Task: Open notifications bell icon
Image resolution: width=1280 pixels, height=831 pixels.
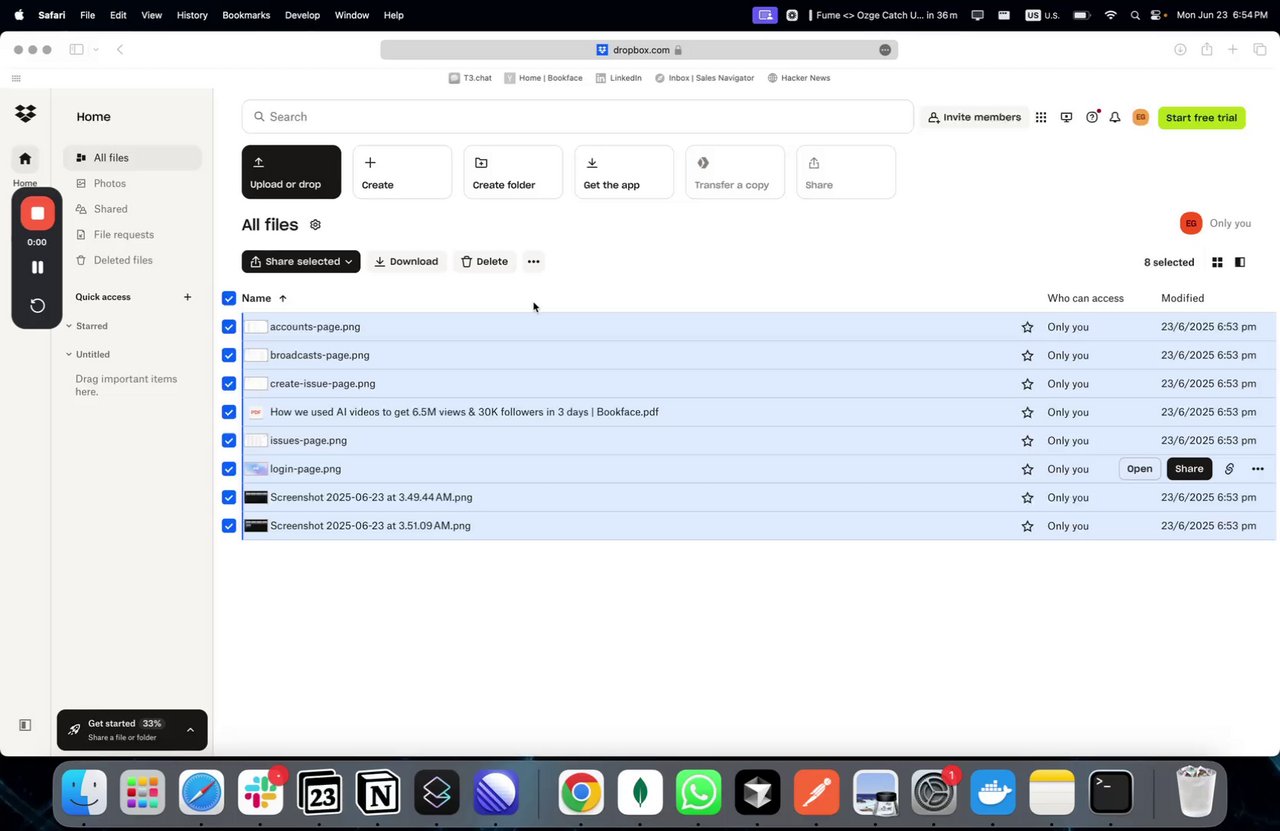Action: pos(1115,117)
